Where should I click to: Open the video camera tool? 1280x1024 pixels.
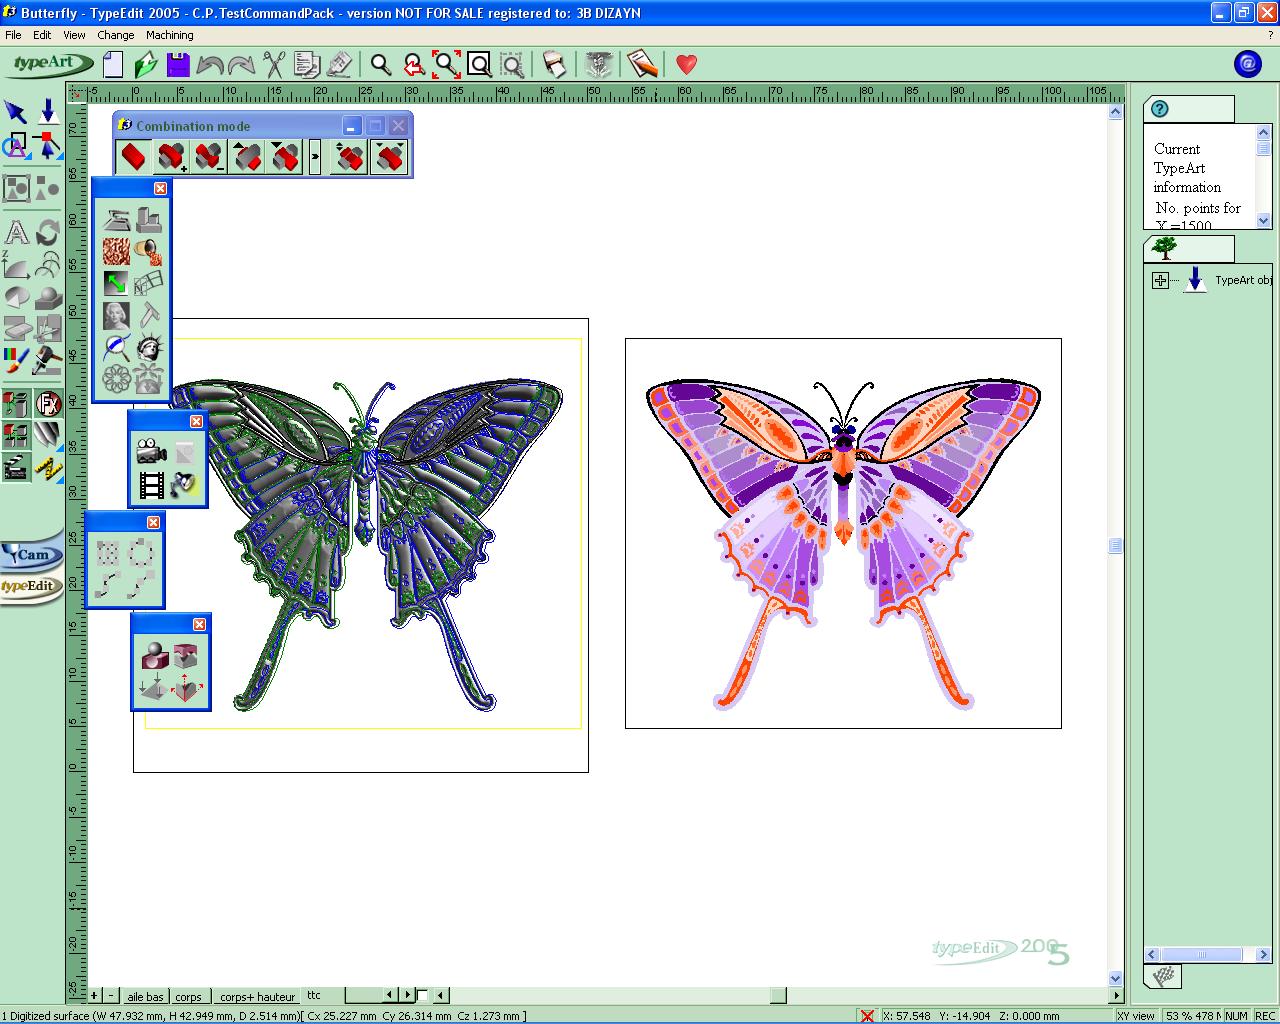click(x=151, y=452)
